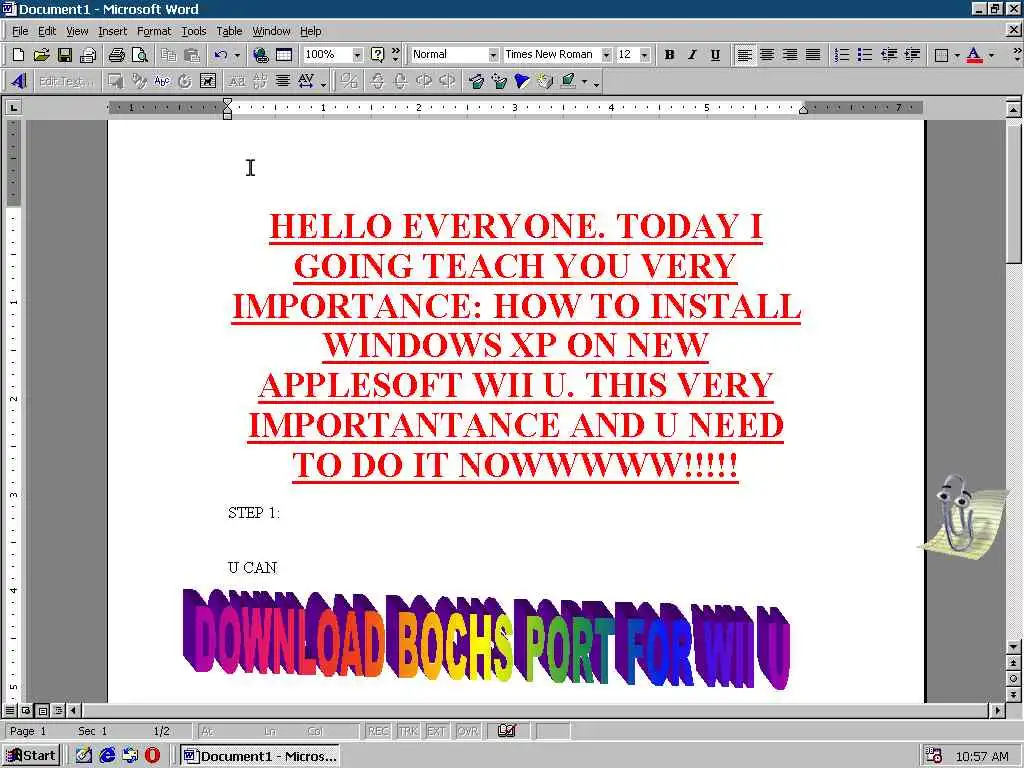Open the Normal style dropdown
Viewport: 1024px width, 768px height.
click(493, 55)
